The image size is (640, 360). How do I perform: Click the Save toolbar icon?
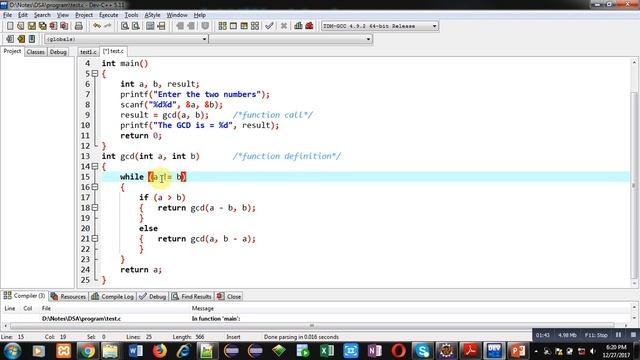pos(32,26)
